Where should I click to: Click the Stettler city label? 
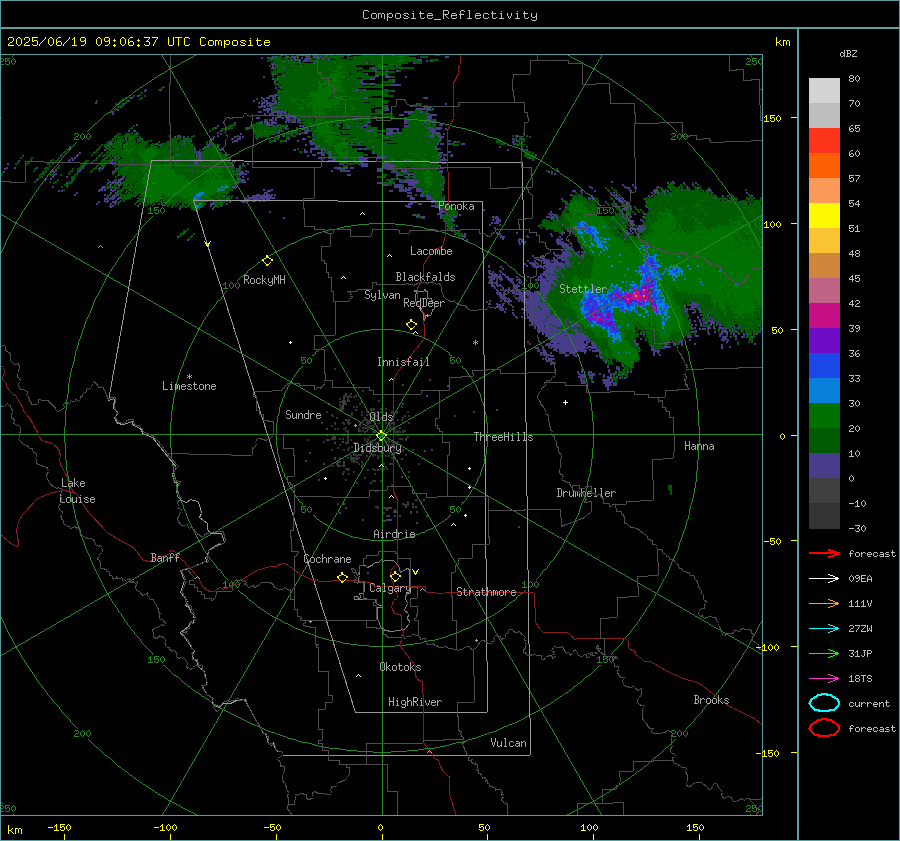[583, 289]
